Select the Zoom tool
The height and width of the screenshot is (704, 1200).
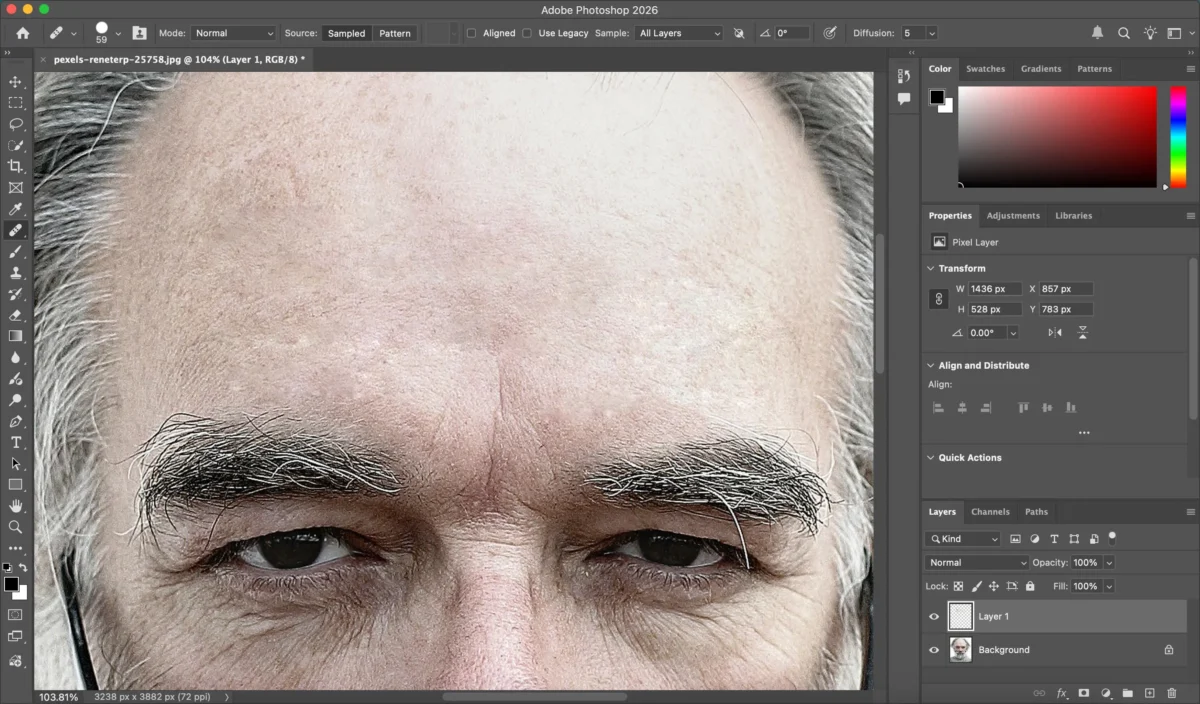15,525
